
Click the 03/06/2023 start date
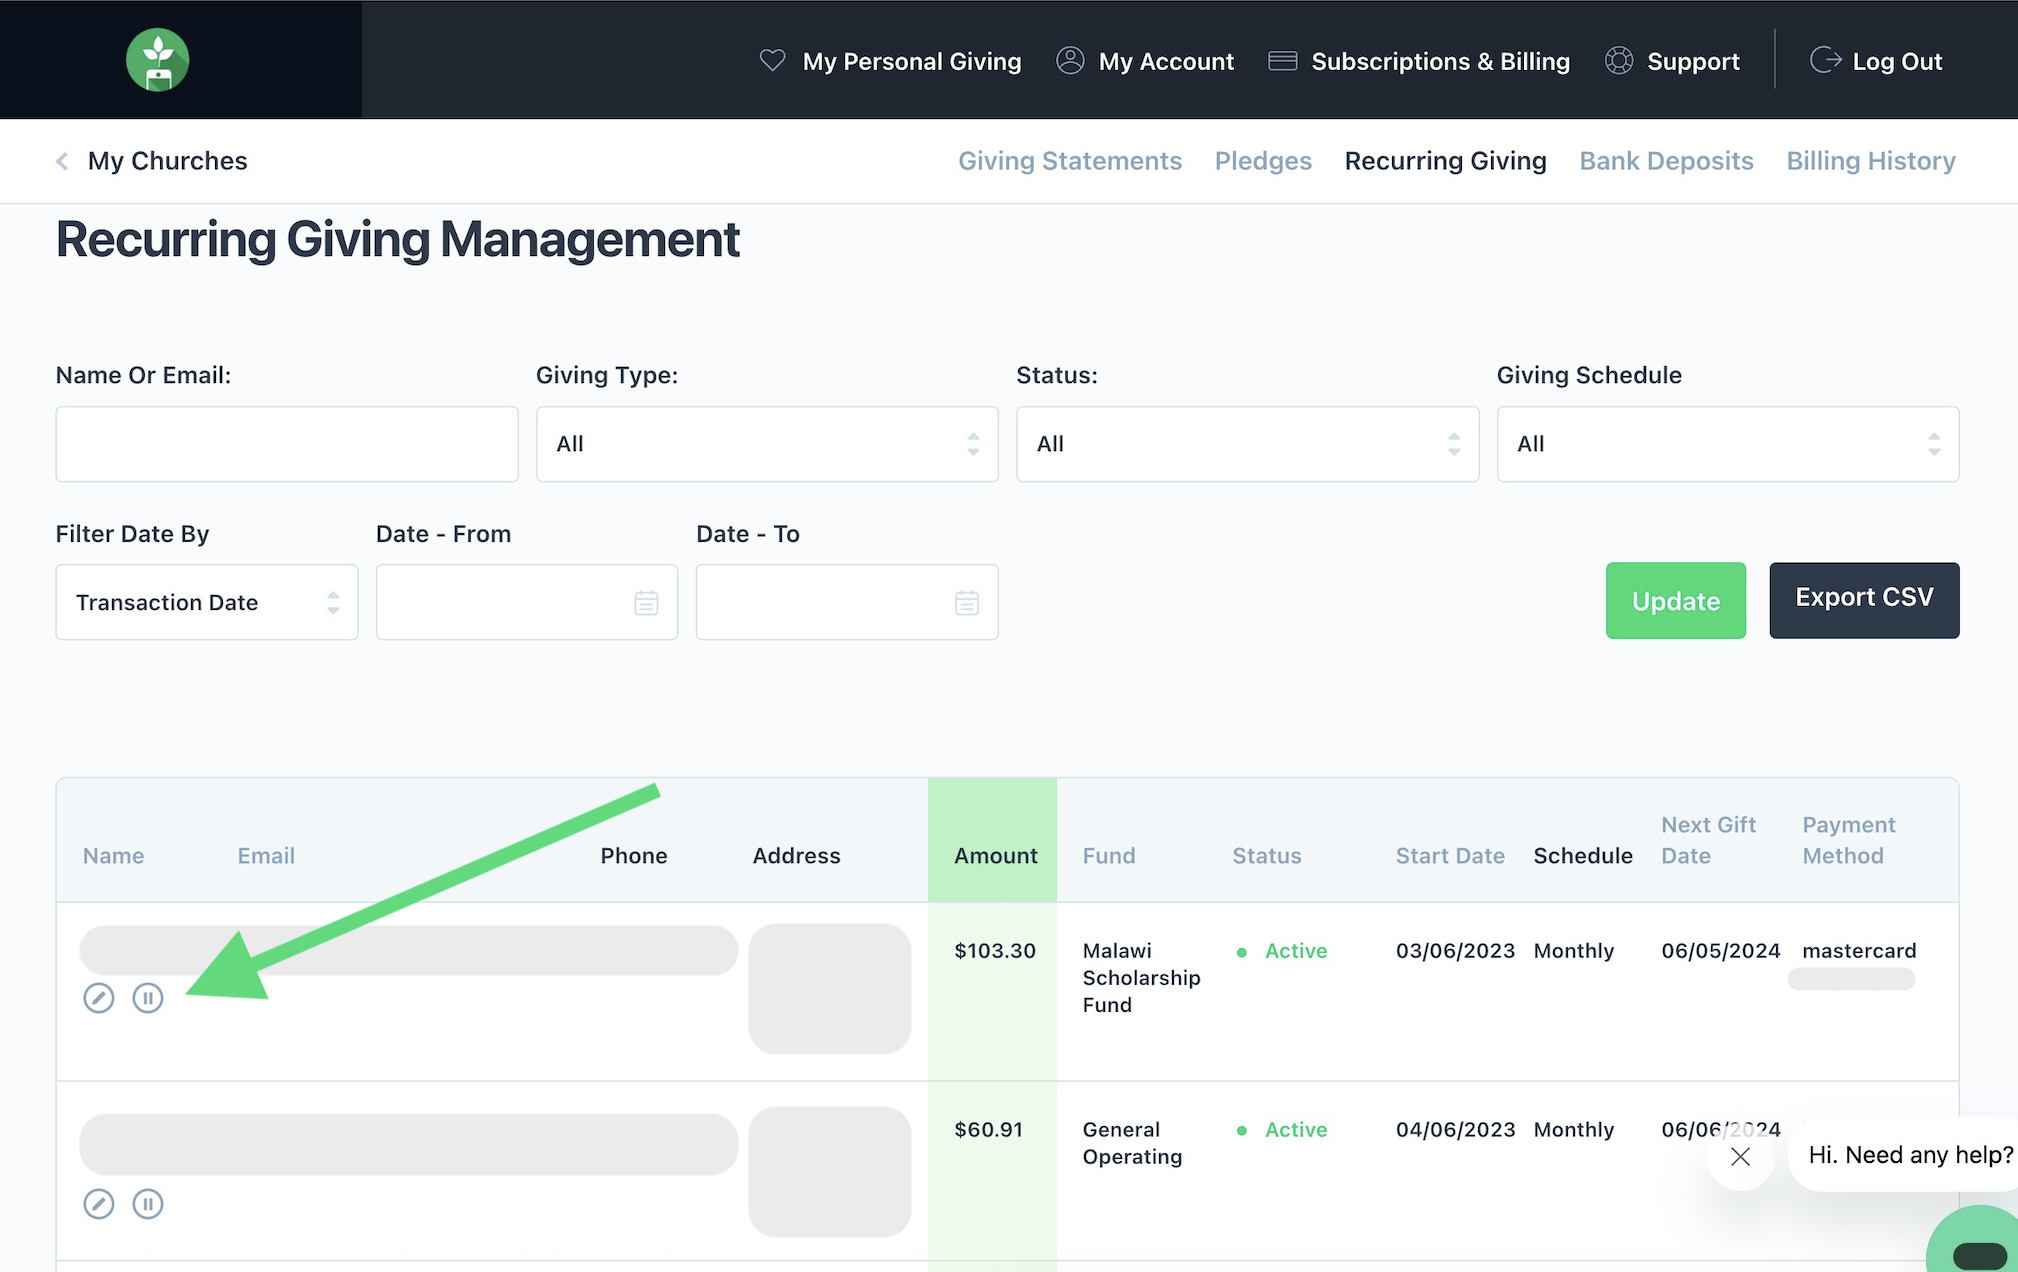(x=1455, y=951)
